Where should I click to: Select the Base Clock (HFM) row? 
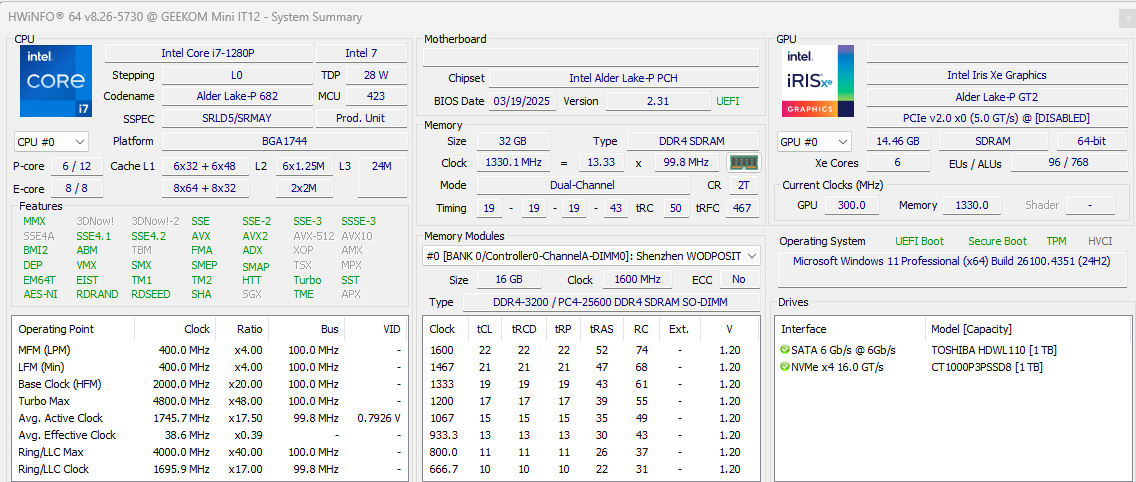(209, 384)
